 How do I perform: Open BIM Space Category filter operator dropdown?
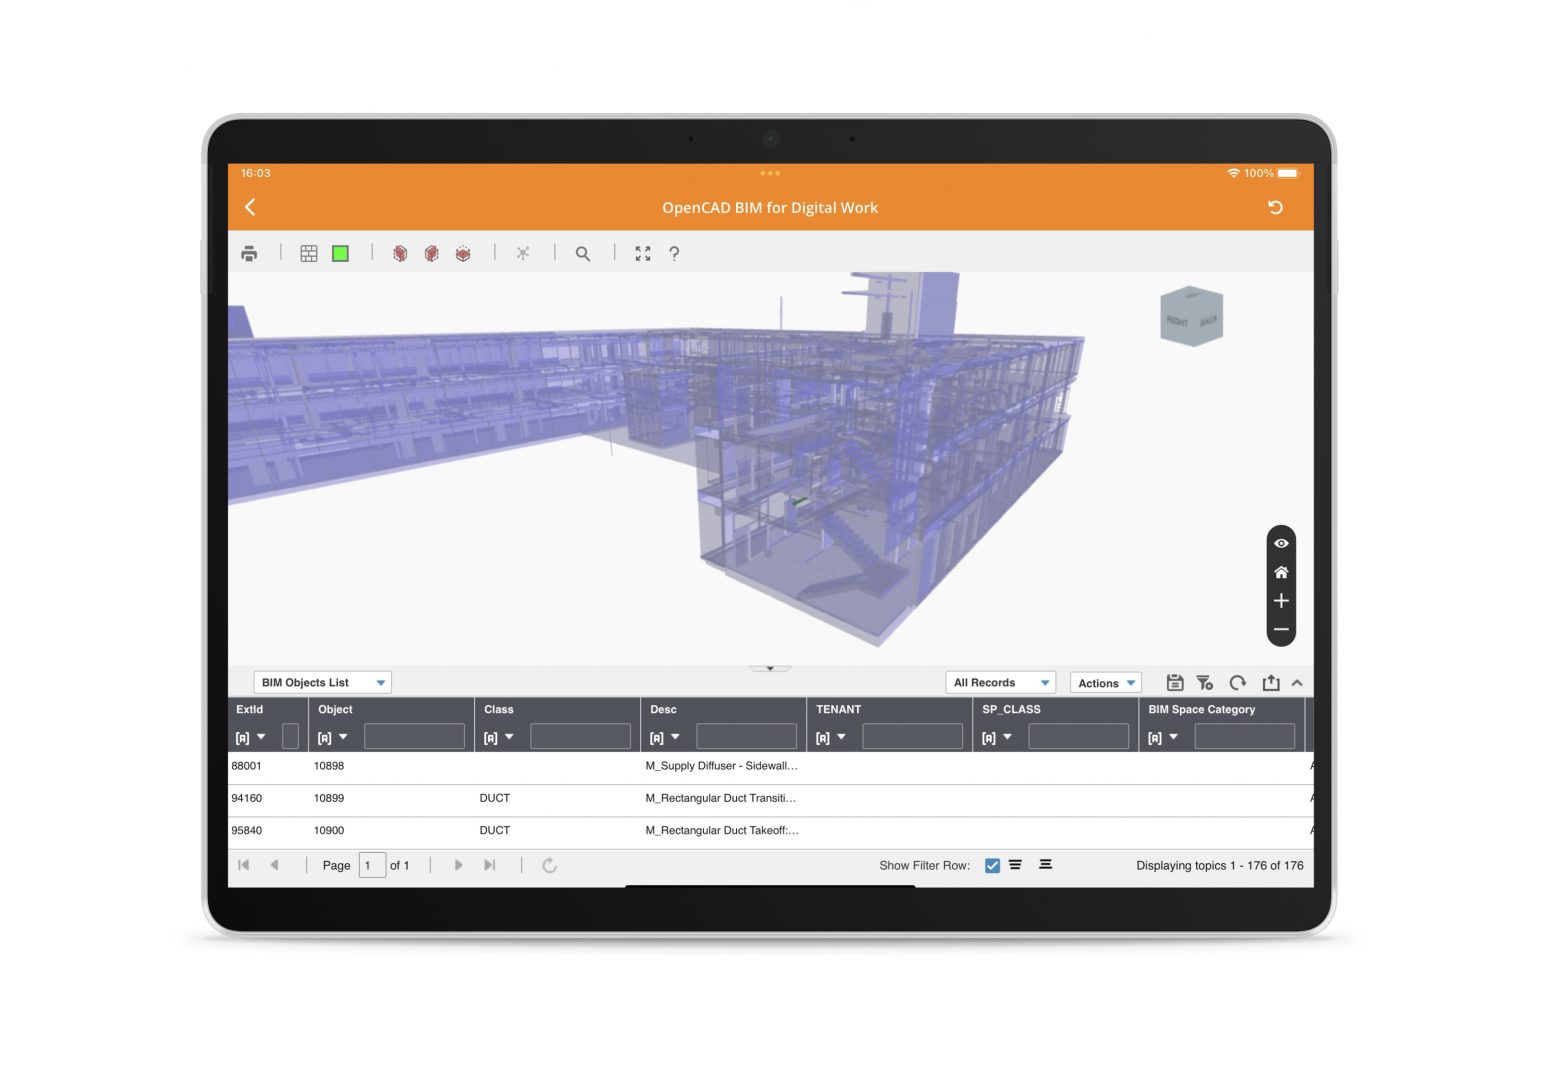[1163, 738]
